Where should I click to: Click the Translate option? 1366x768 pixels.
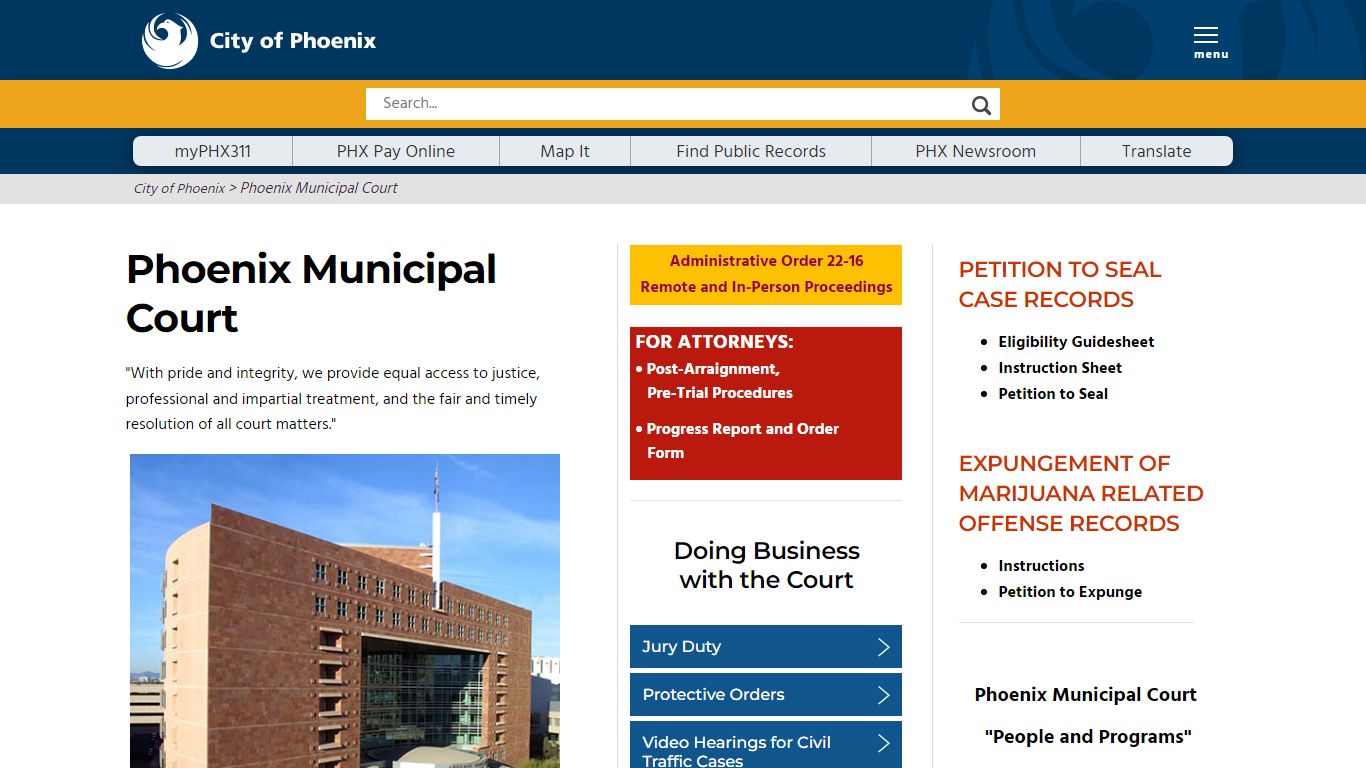click(1156, 151)
